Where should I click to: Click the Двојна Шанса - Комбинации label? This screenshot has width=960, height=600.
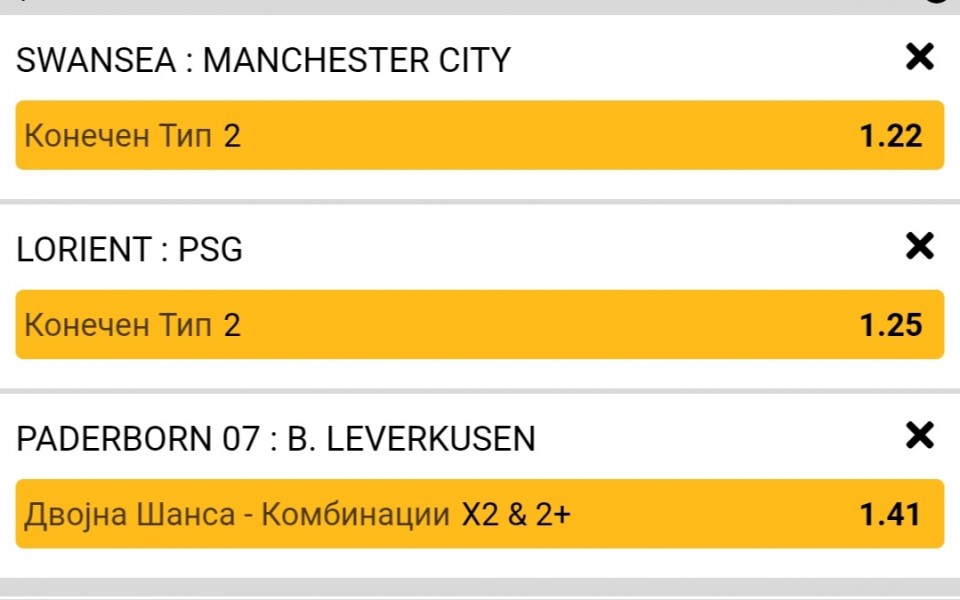(237, 515)
